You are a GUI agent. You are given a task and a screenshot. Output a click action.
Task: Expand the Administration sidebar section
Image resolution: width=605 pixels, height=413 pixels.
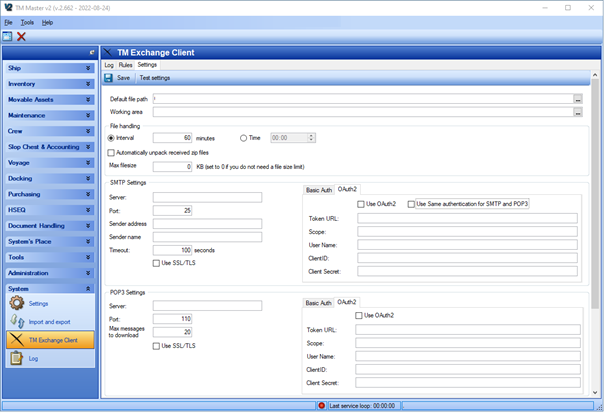[x=50, y=273]
